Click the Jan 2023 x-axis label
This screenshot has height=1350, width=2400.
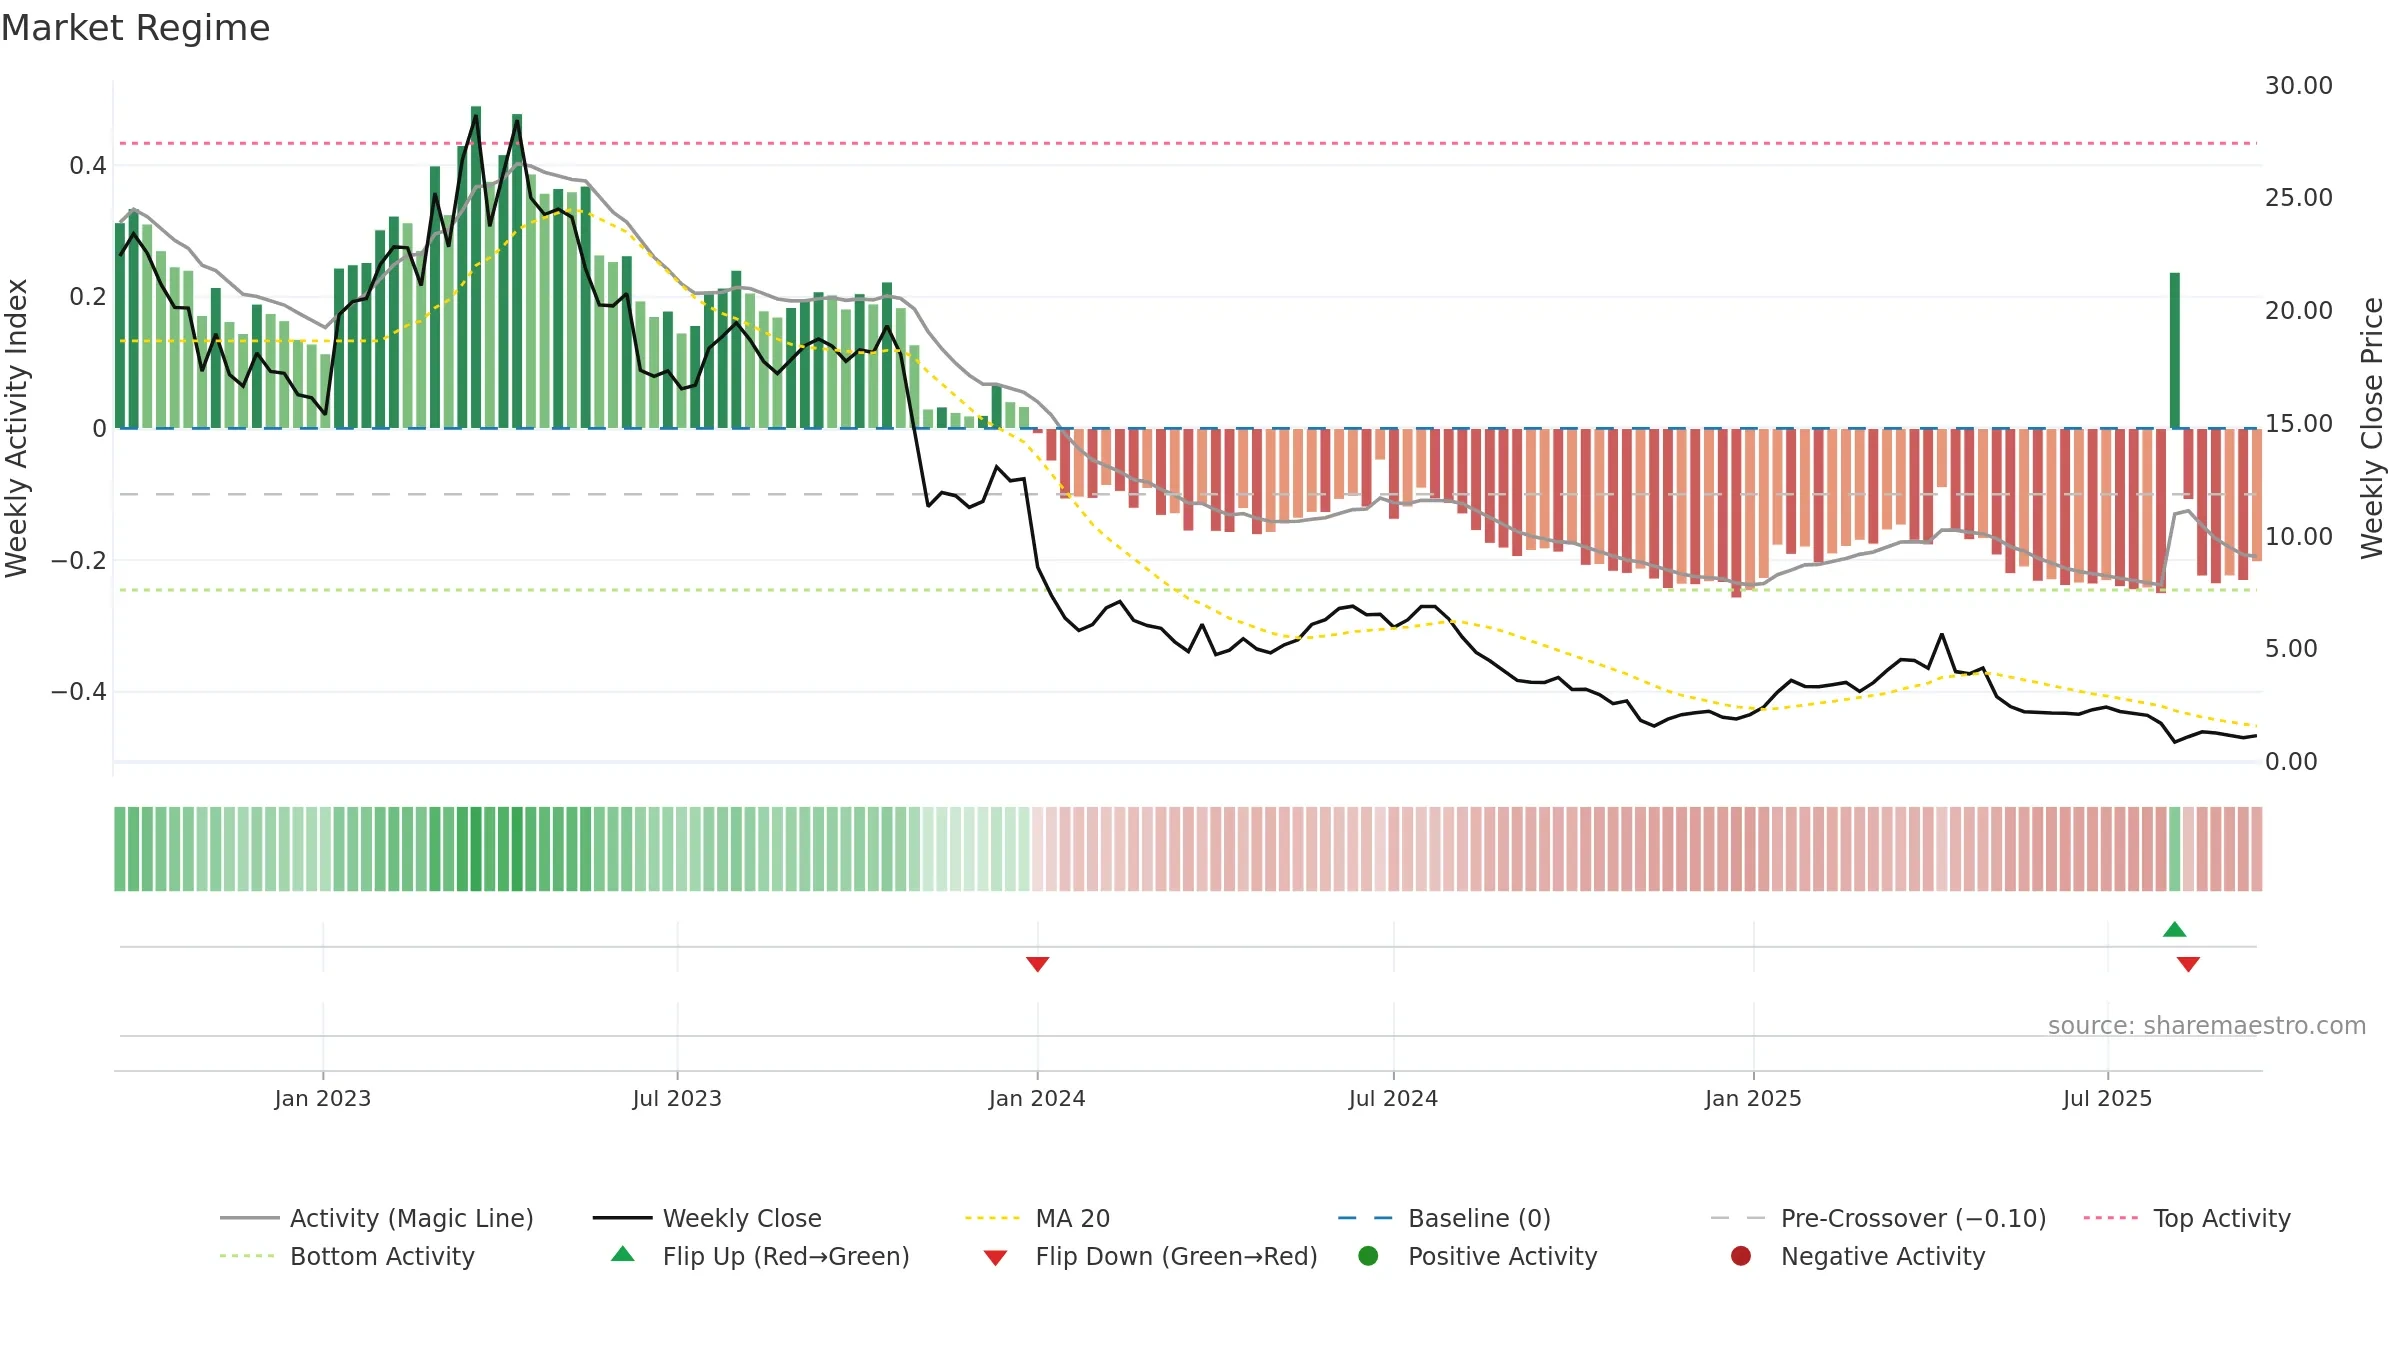click(x=322, y=1098)
